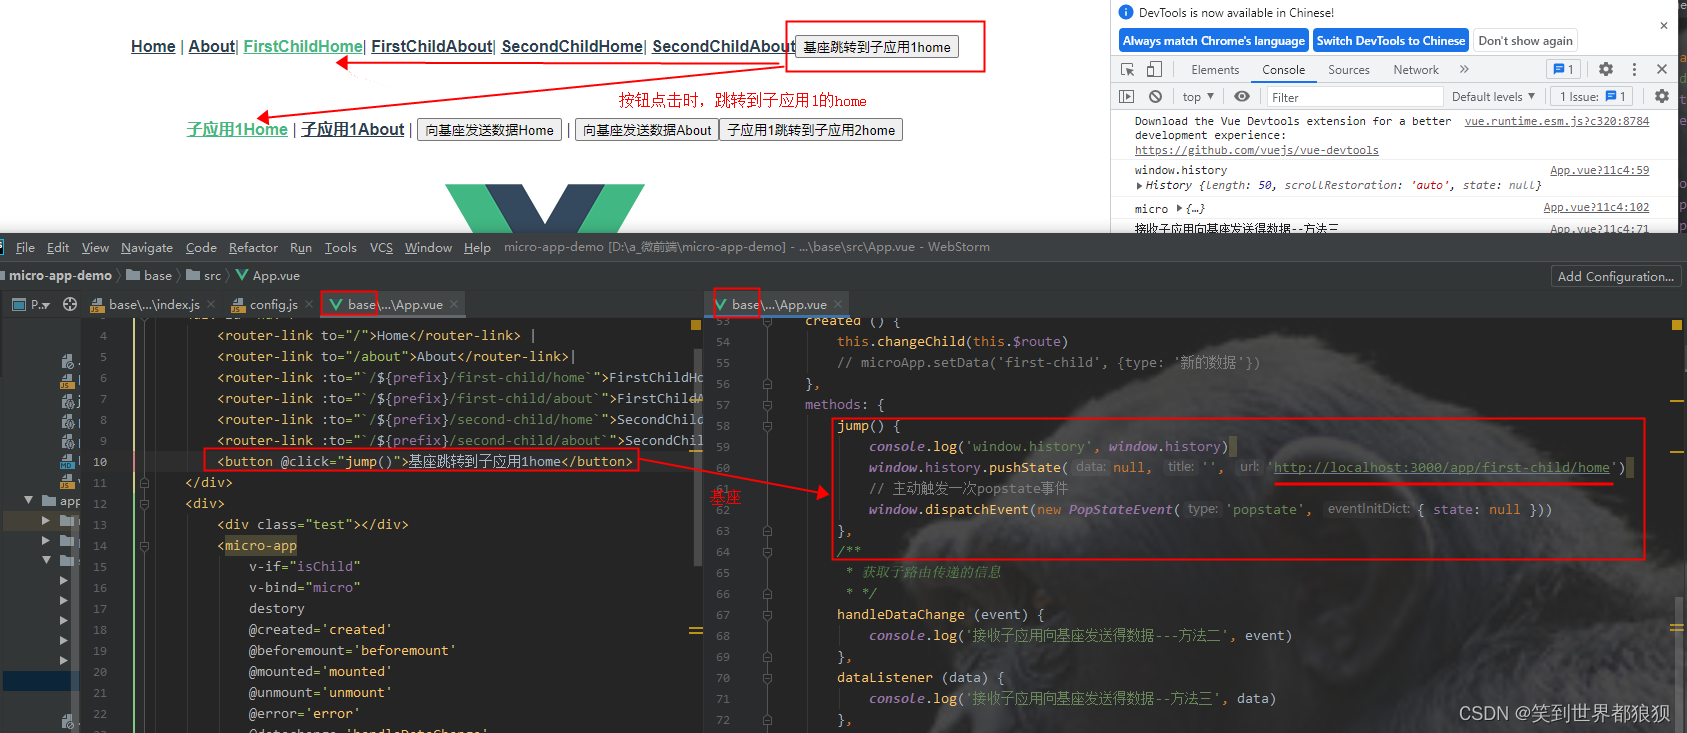Switch to the Network tab in DevTools
This screenshot has width=1687, height=733.
[x=1416, y=70]
